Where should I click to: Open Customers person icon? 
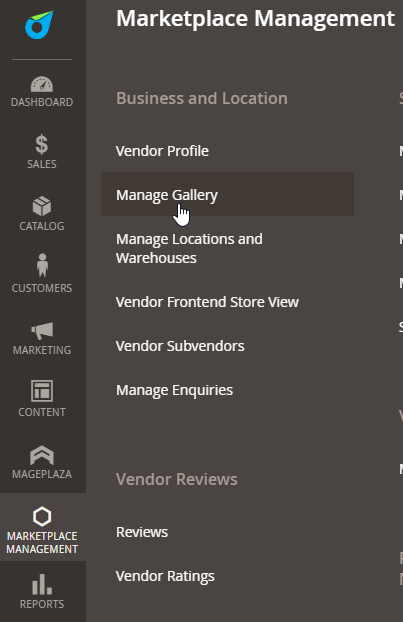(42, 265)
